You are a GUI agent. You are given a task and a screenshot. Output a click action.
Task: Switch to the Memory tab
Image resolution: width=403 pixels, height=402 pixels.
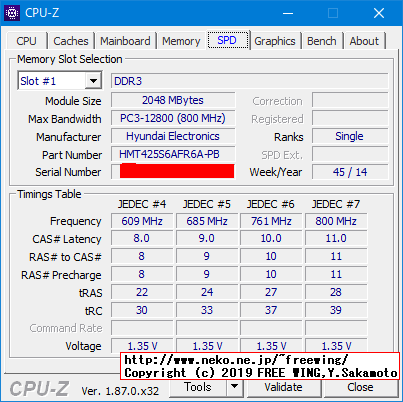181,41
